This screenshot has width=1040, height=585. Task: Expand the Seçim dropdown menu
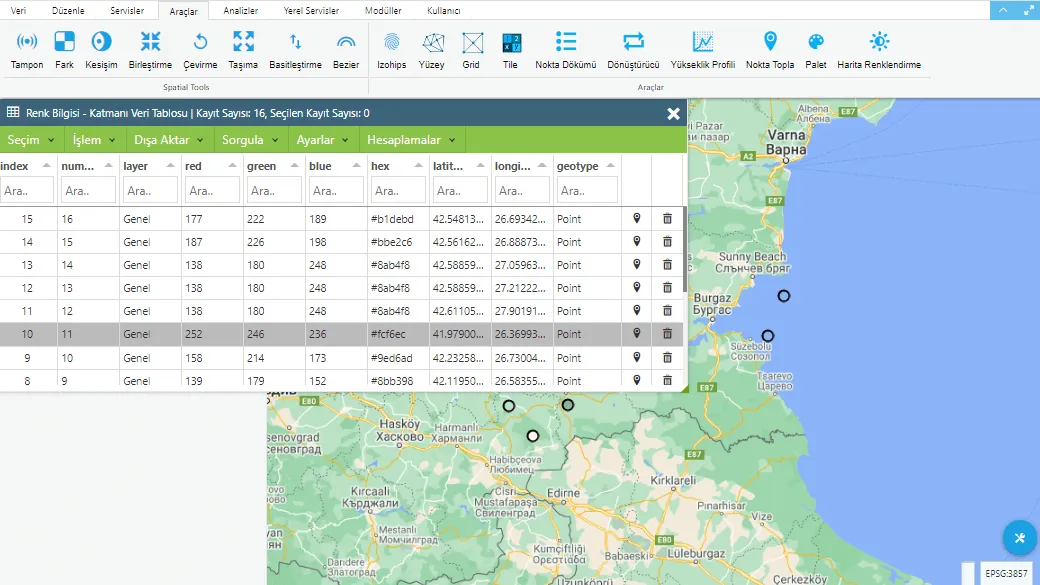pyautogui.click(x=31, y=140)
